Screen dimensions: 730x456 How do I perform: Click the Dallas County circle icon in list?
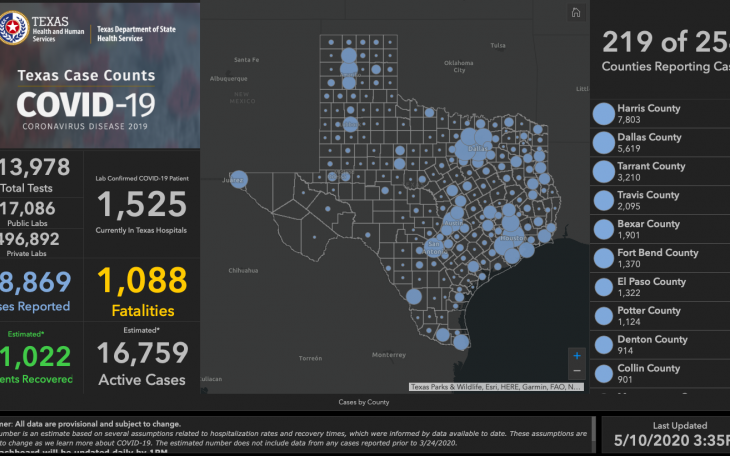pos(604,142)
